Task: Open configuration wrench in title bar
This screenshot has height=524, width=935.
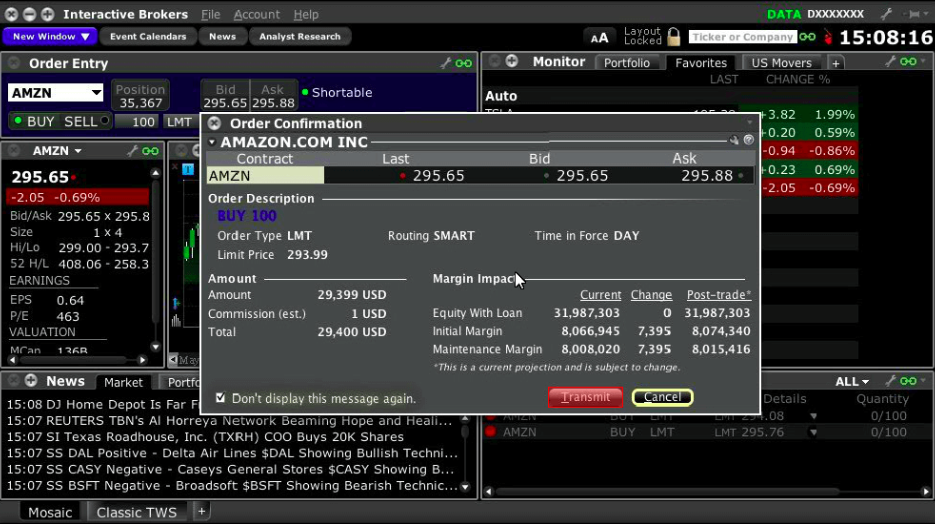Action: pyautogui.click(x=887, y=13)
